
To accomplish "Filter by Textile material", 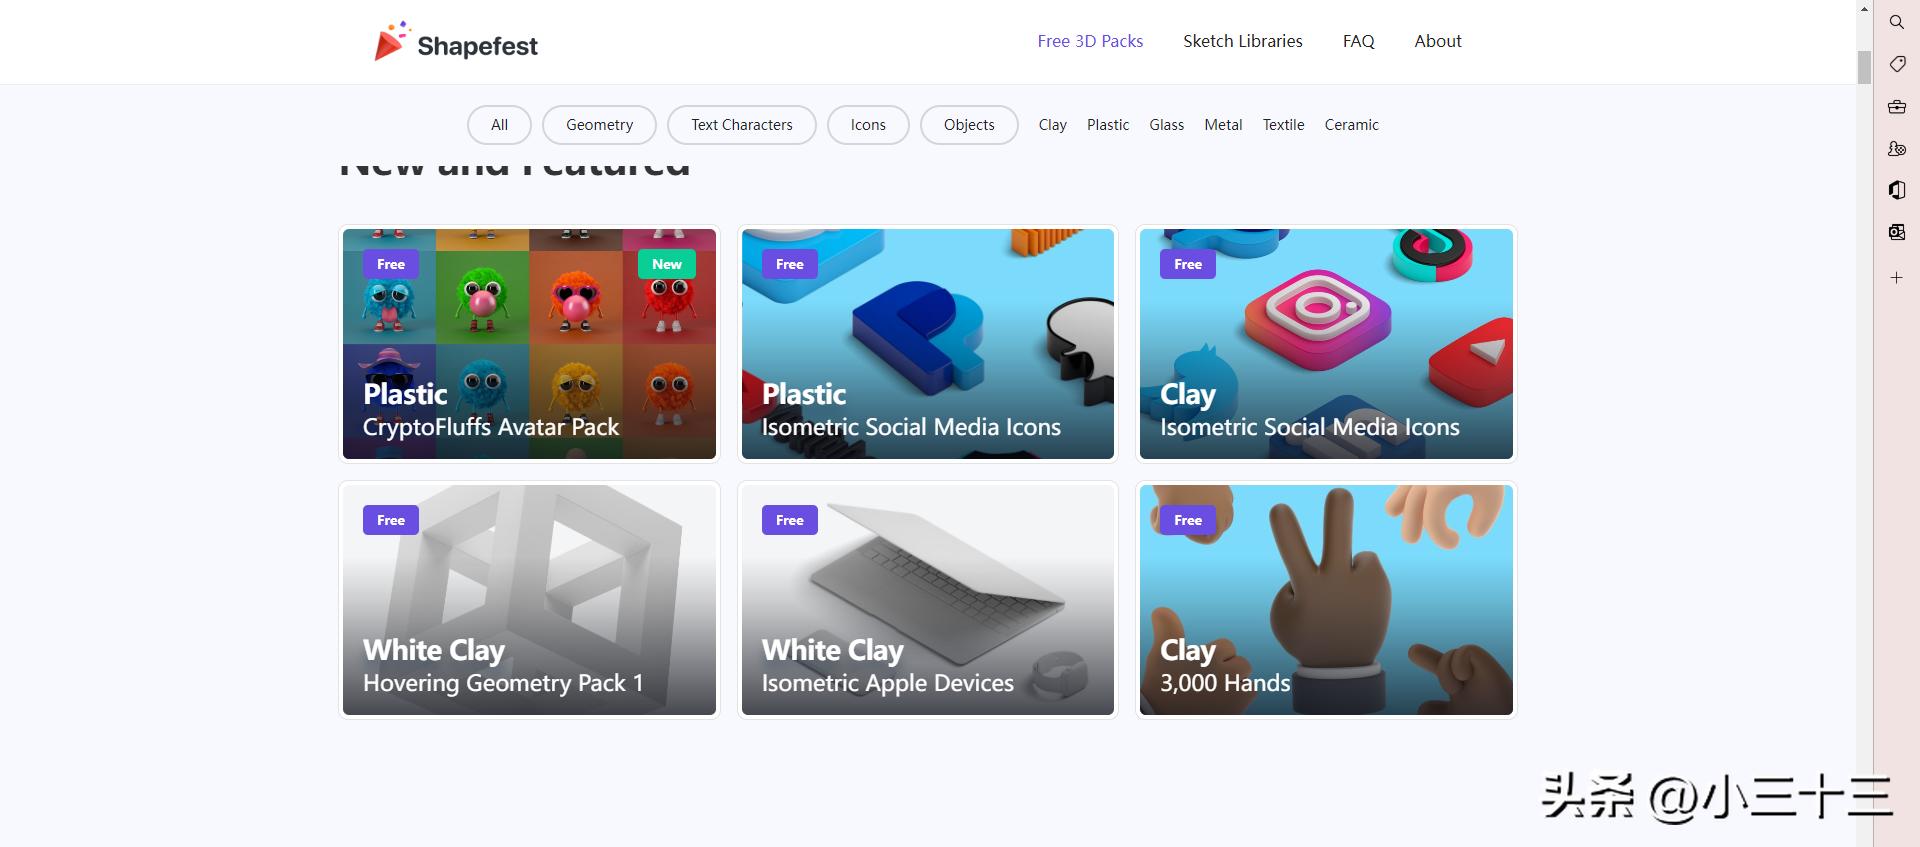I will coord(1283,125).
